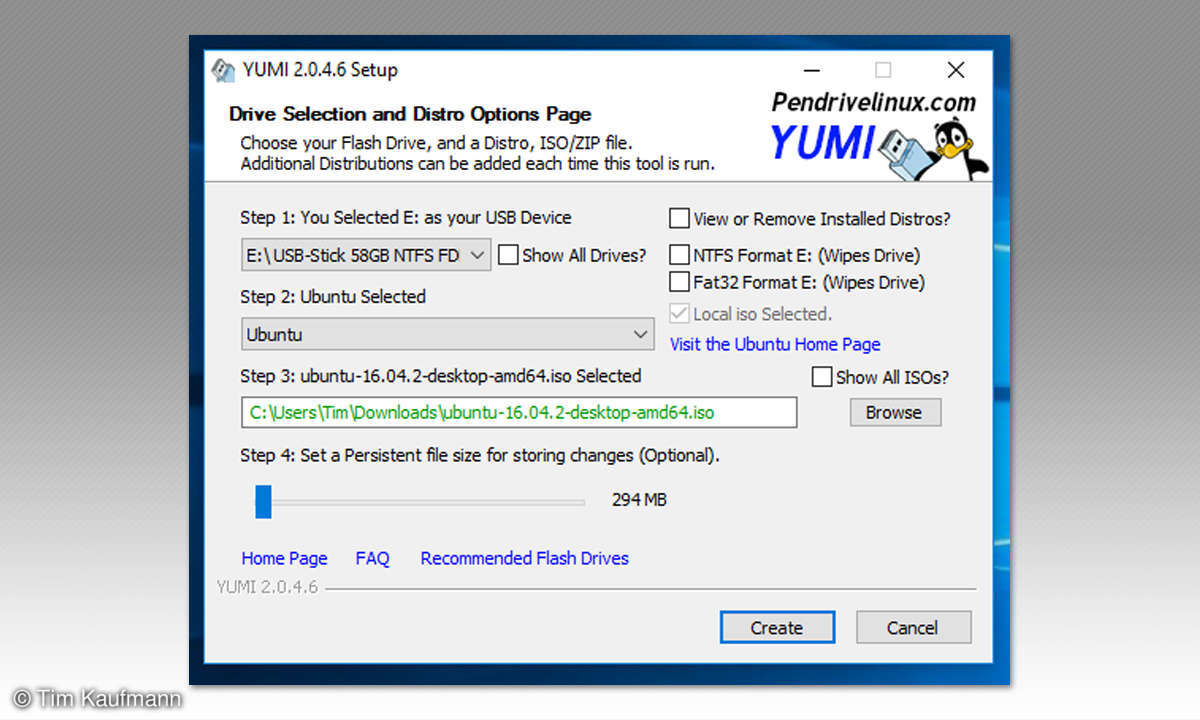Check View or Remove Installed Distros
Viewport: 1200px width, 720px height.
click(679, 218)
